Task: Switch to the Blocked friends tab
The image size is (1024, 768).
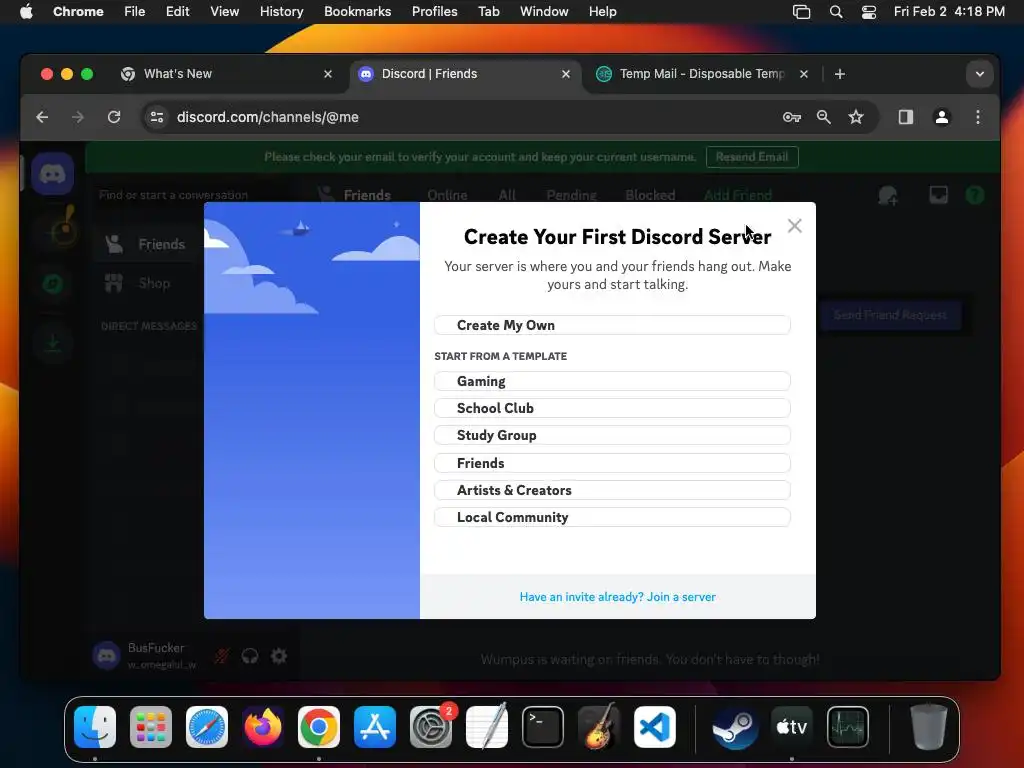Action: 650,195
